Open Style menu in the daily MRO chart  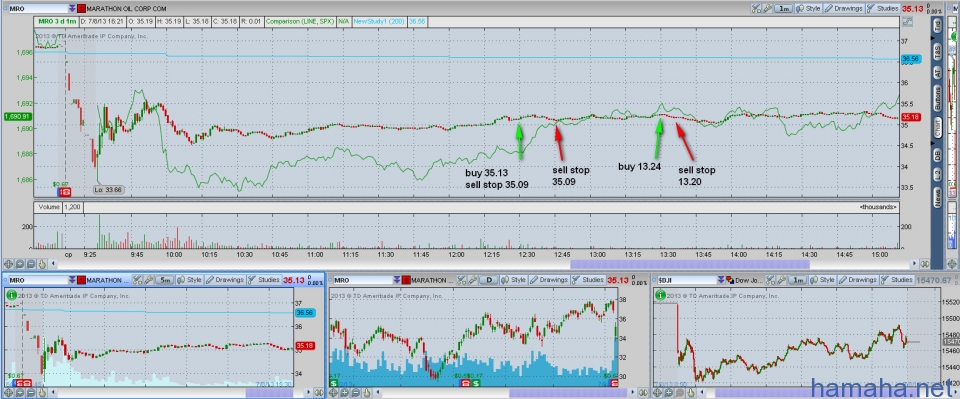click(x=513, y=280)
